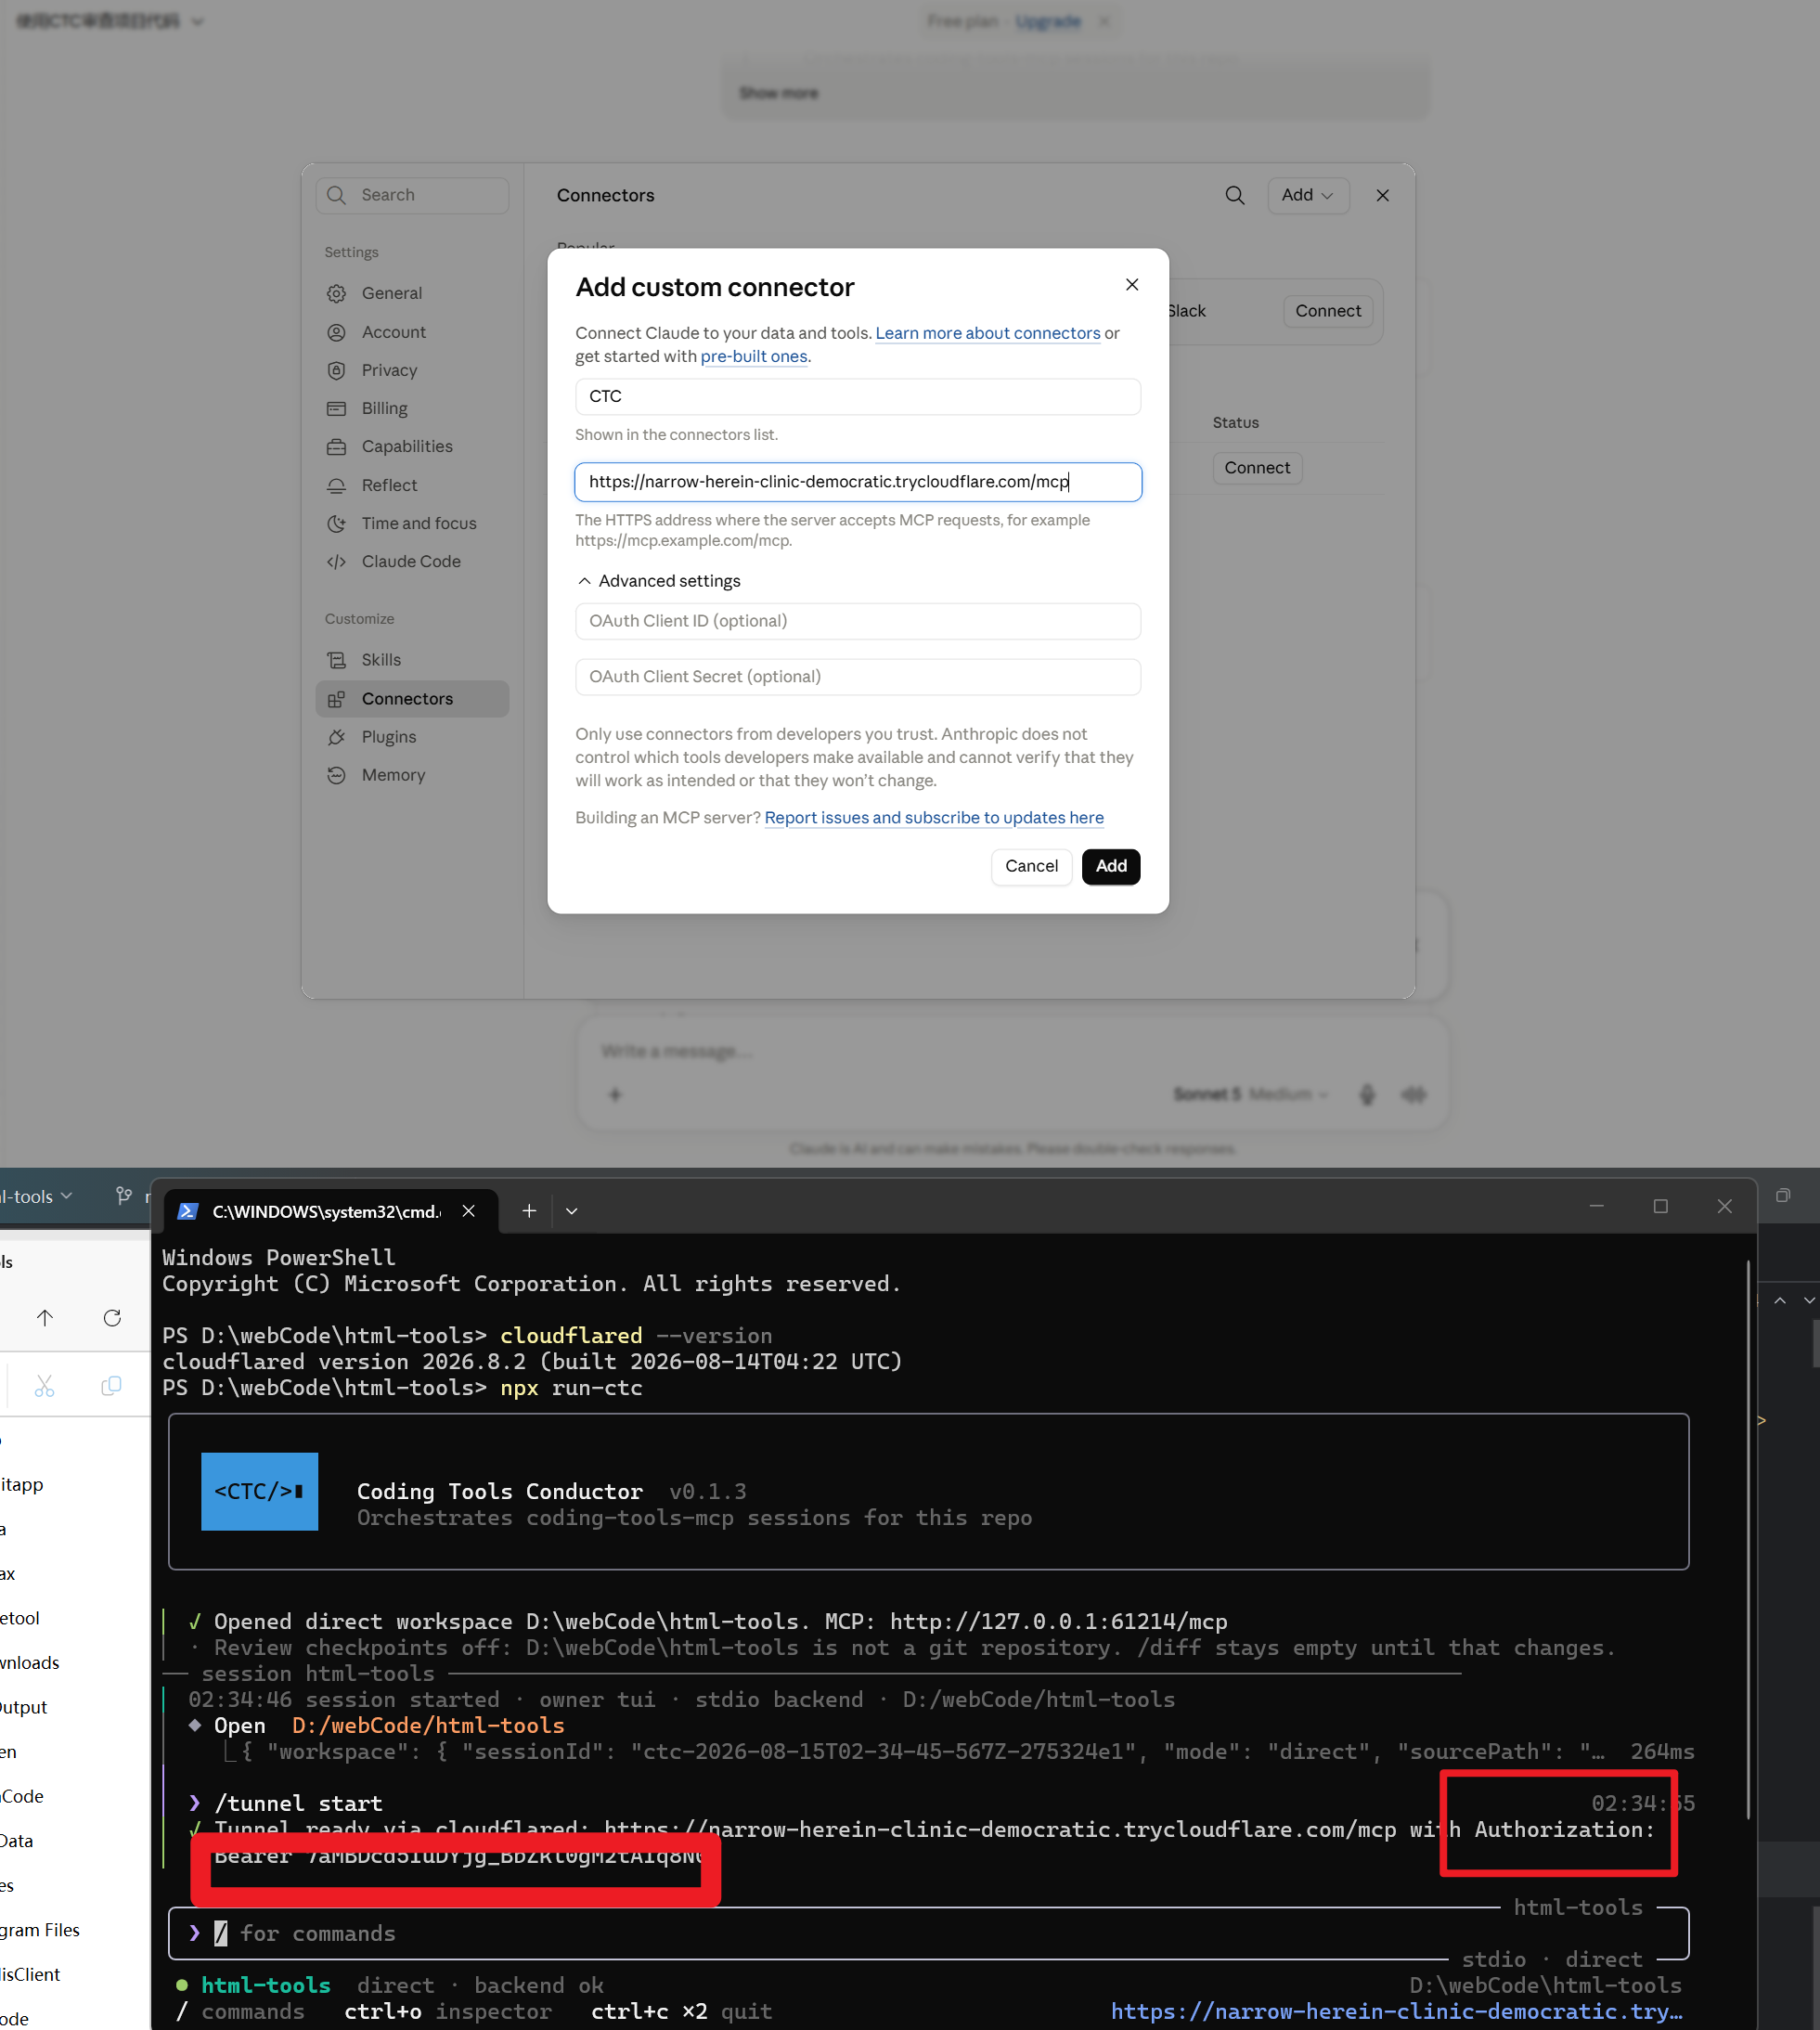
Task: Click the Skills icon
Action: pos(337,660)
